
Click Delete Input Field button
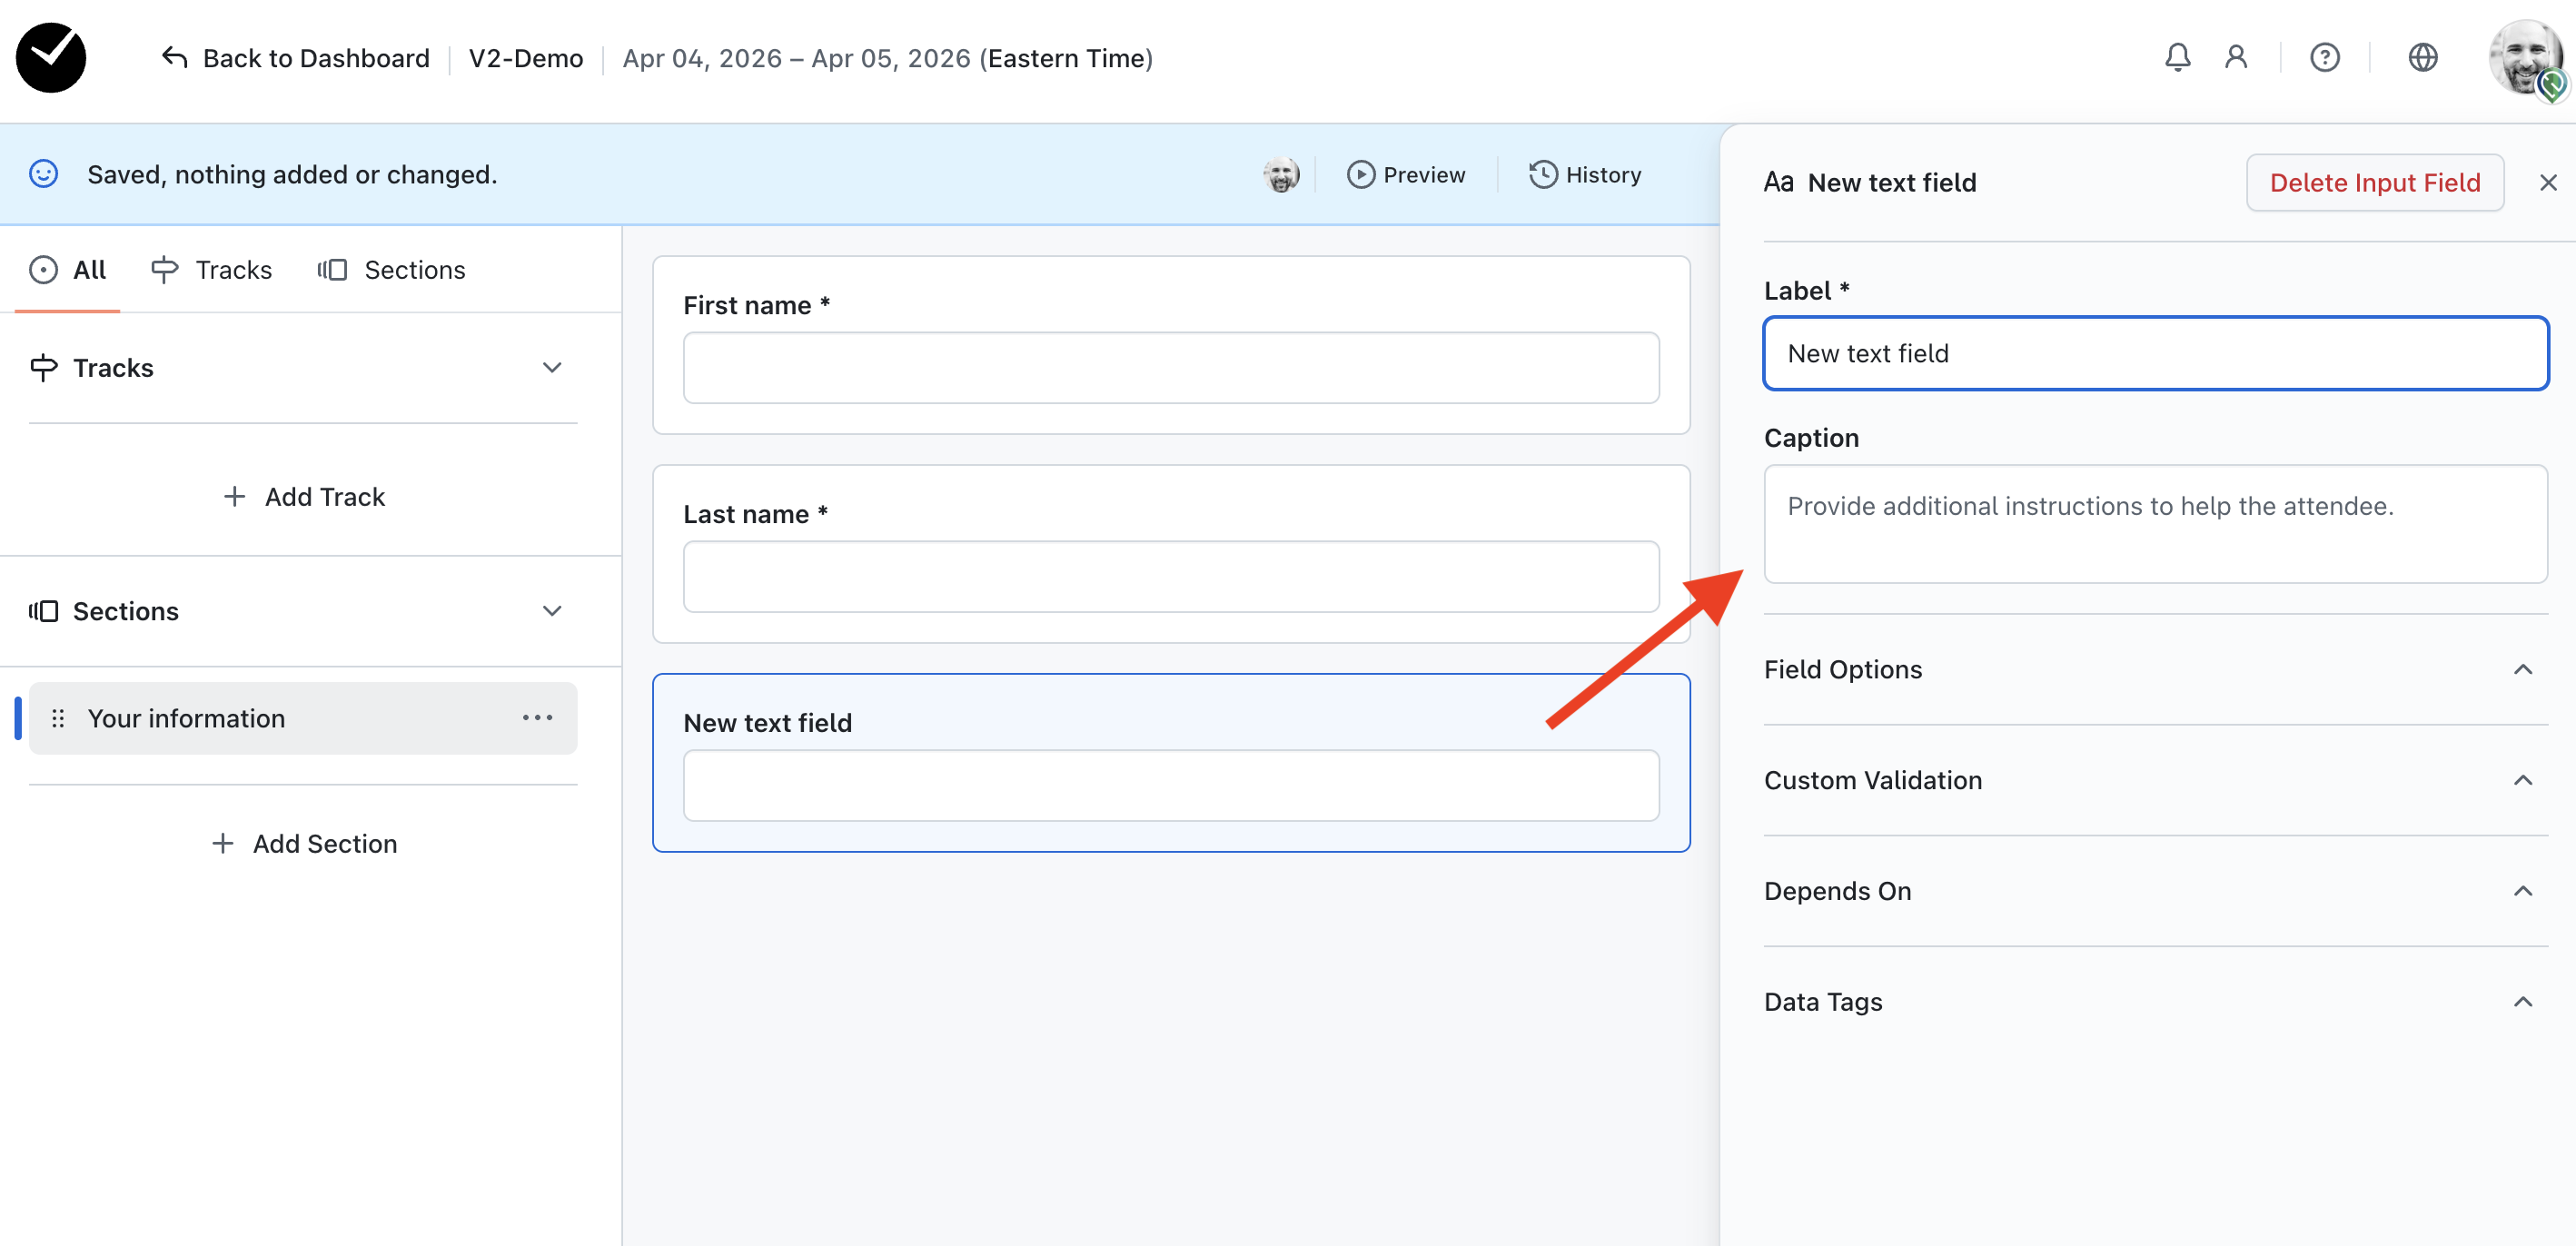[2374, 183]
